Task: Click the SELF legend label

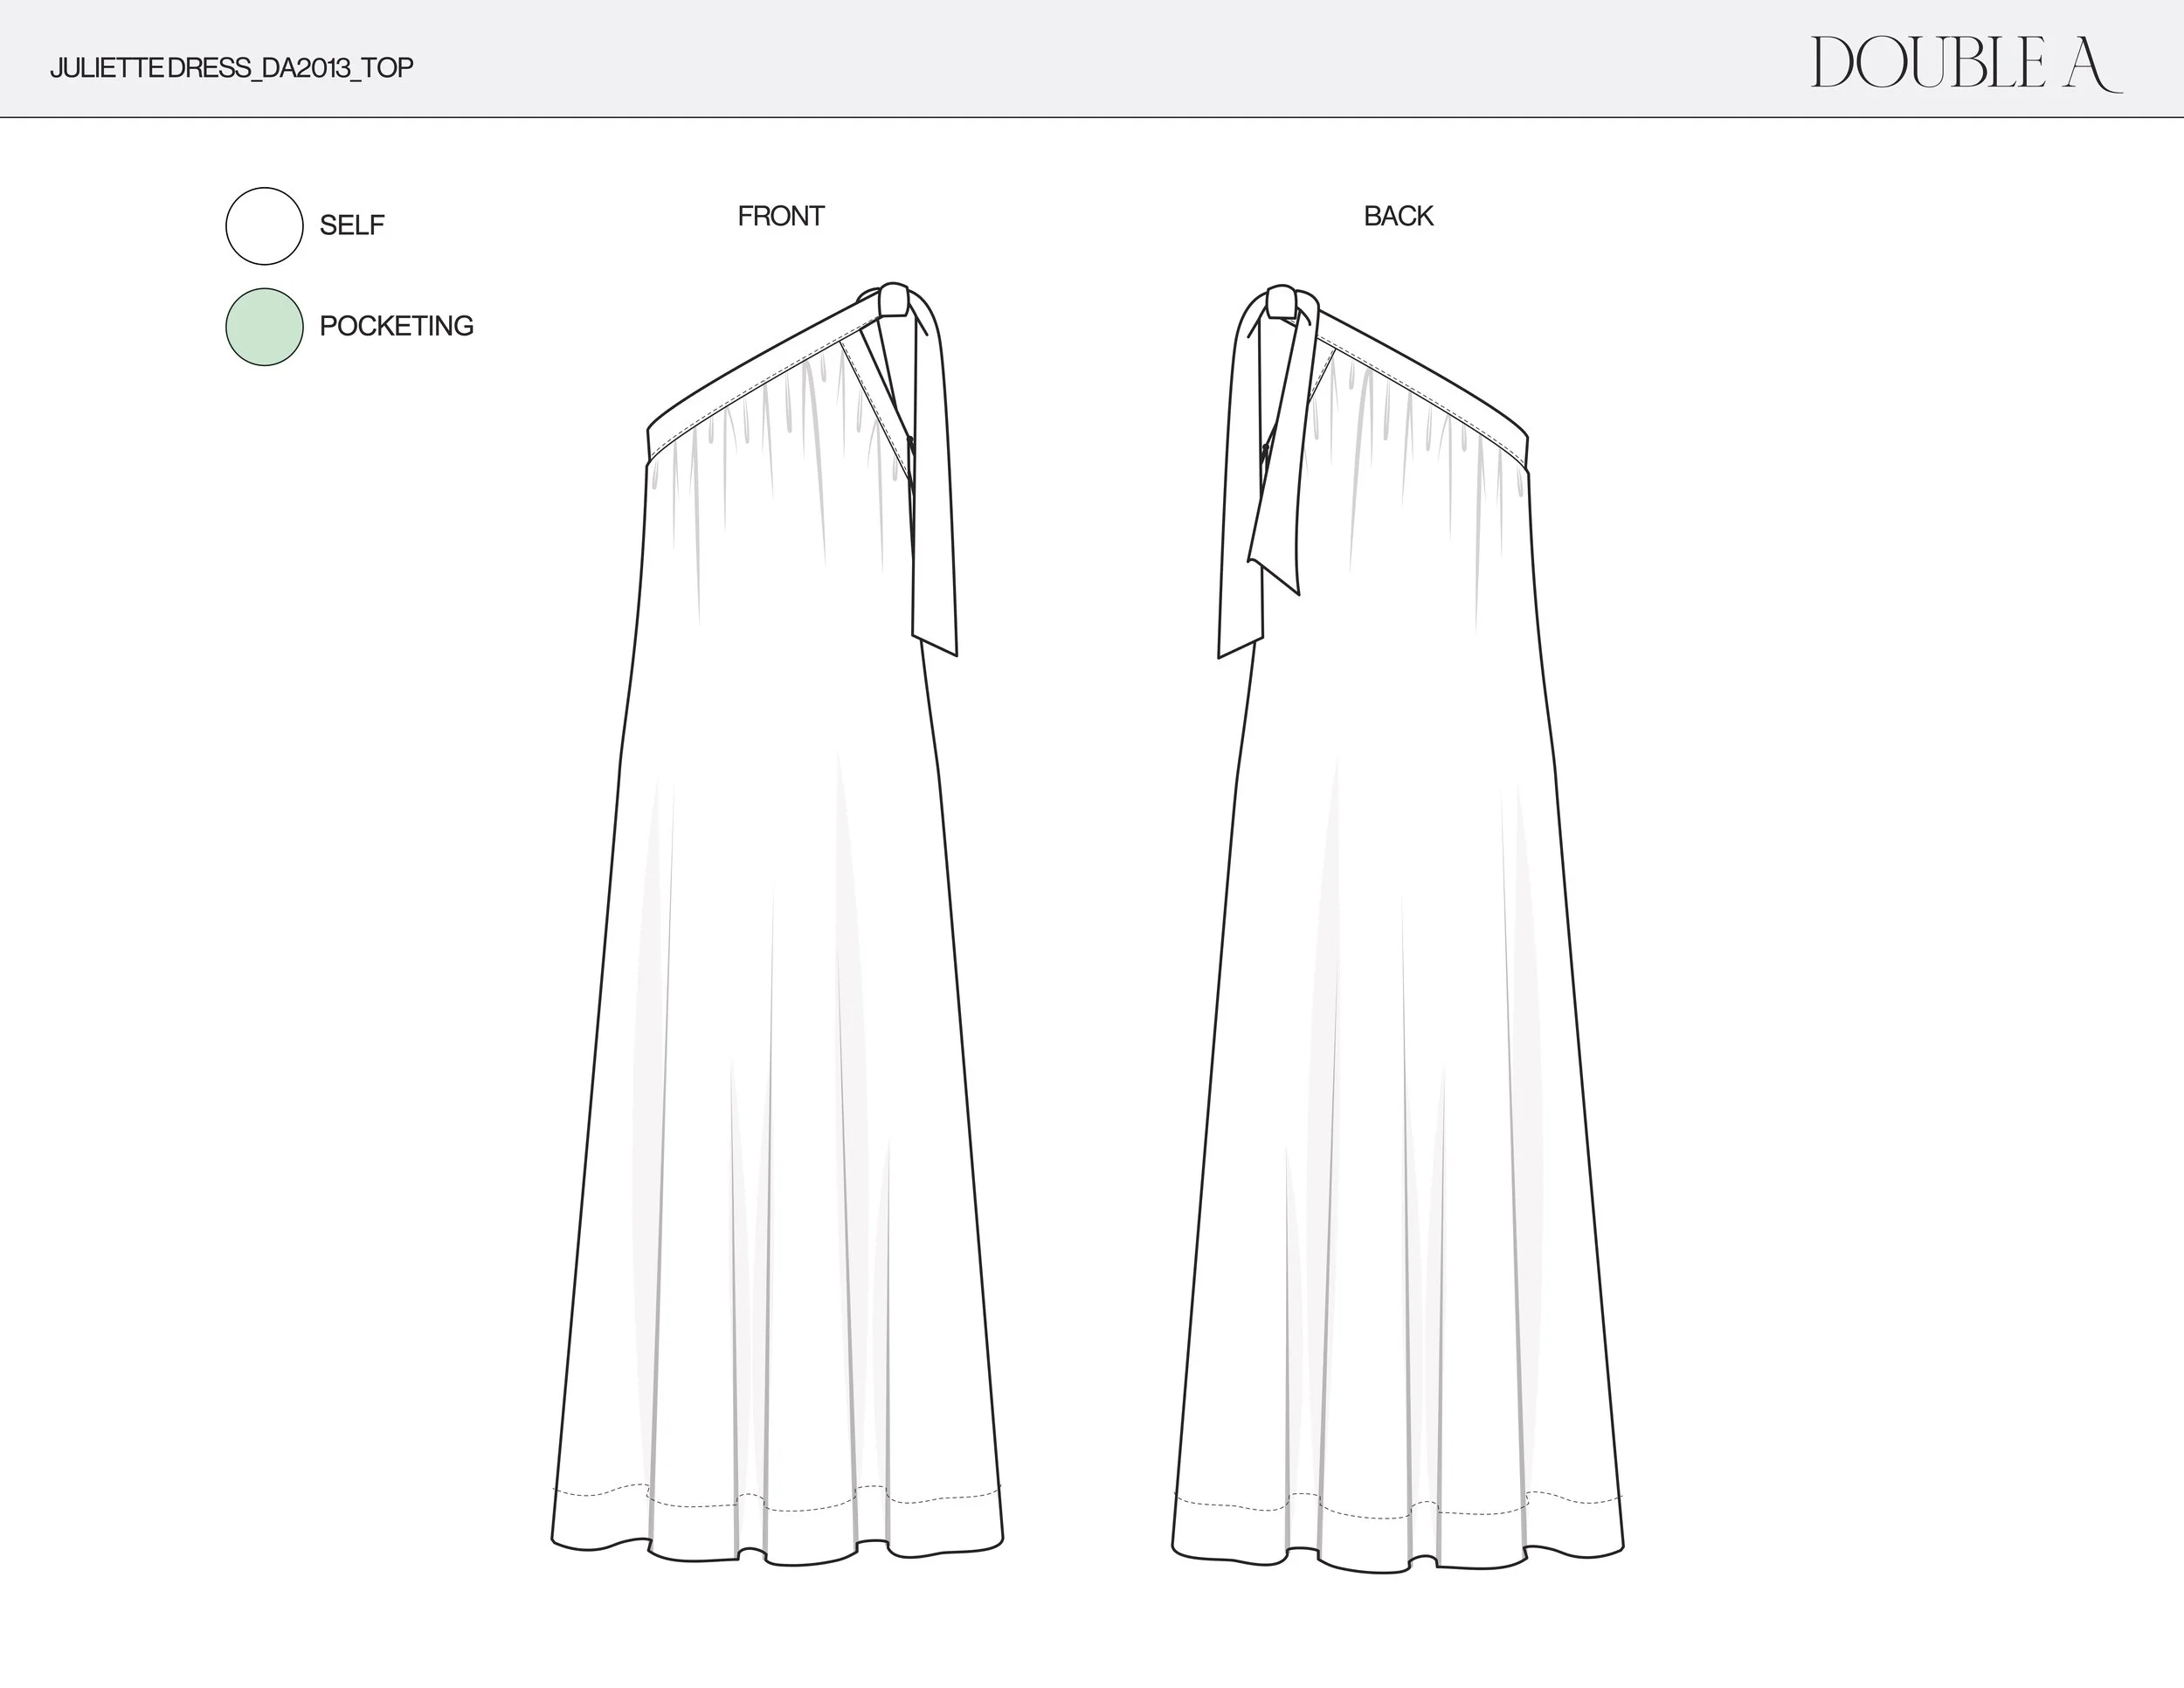Action: click(352, 225)
